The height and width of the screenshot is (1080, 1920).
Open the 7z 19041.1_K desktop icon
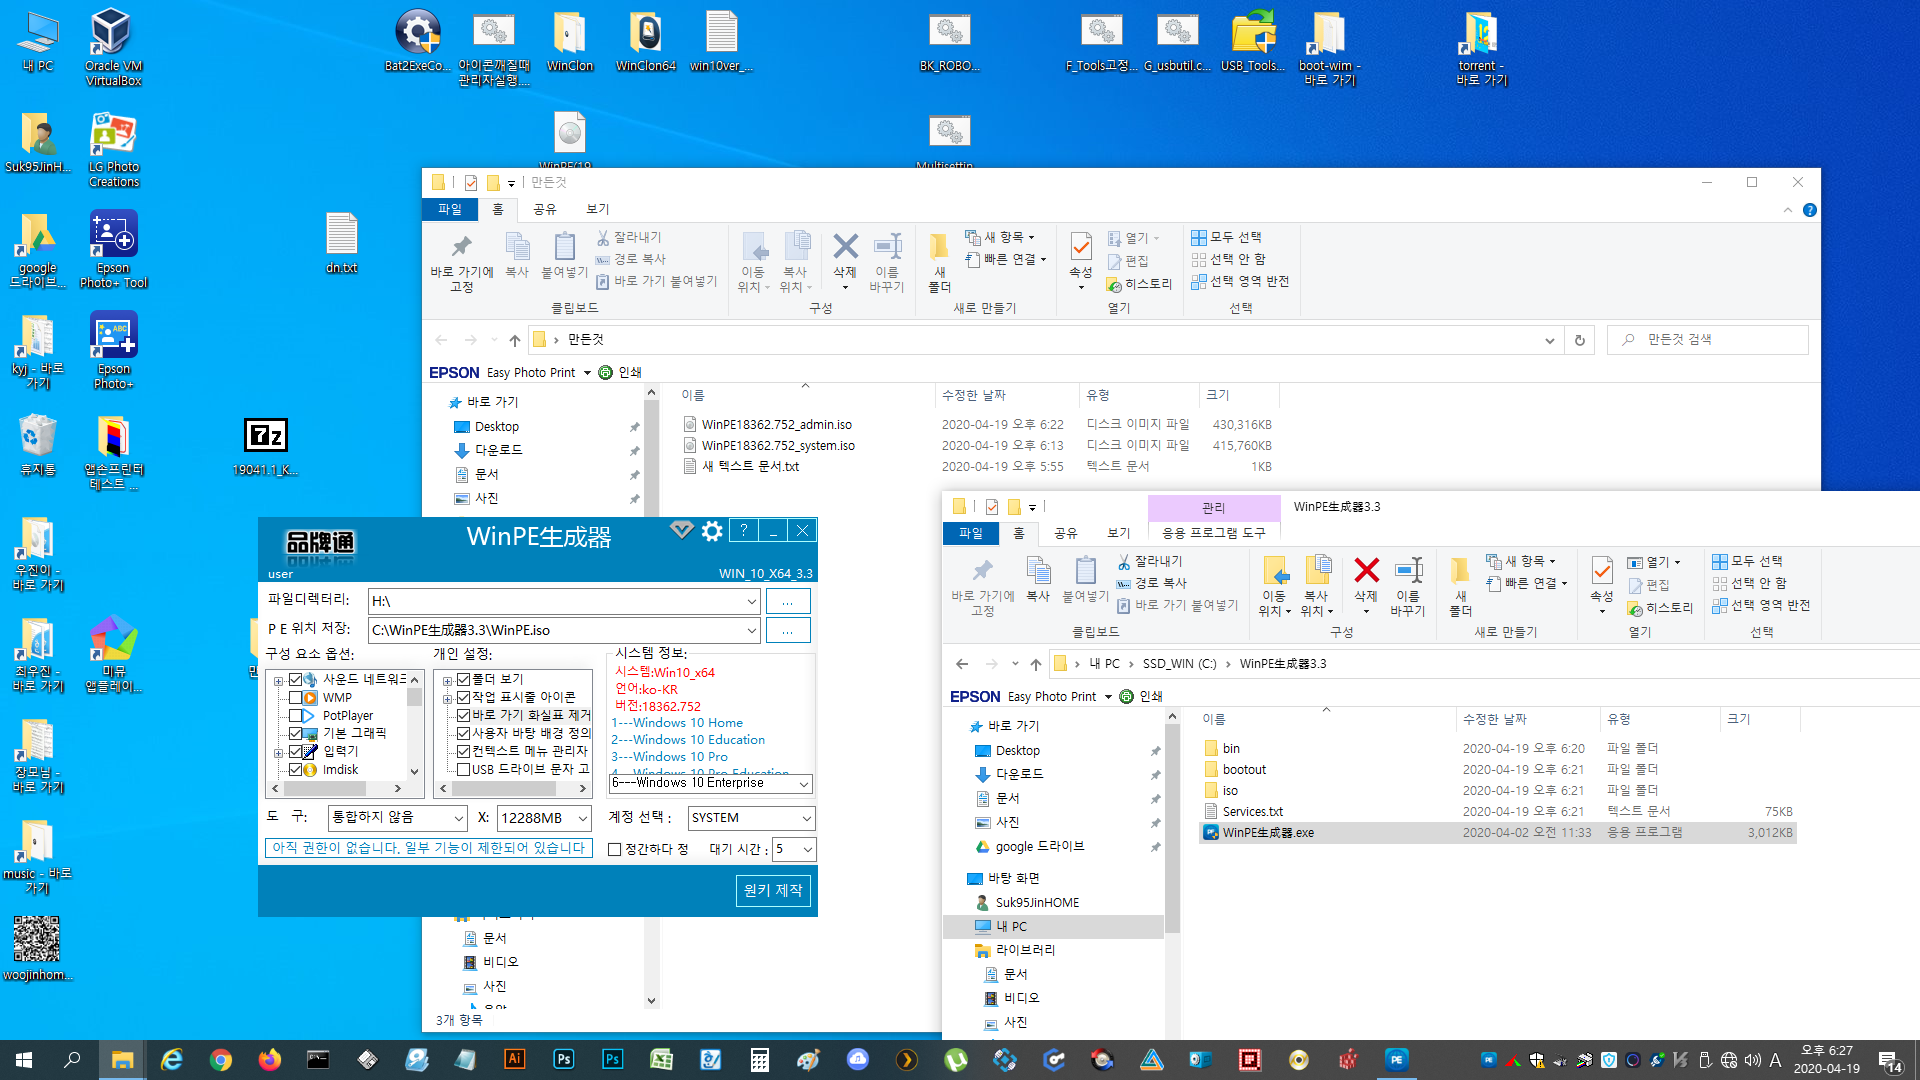click(x=266, y=447)
